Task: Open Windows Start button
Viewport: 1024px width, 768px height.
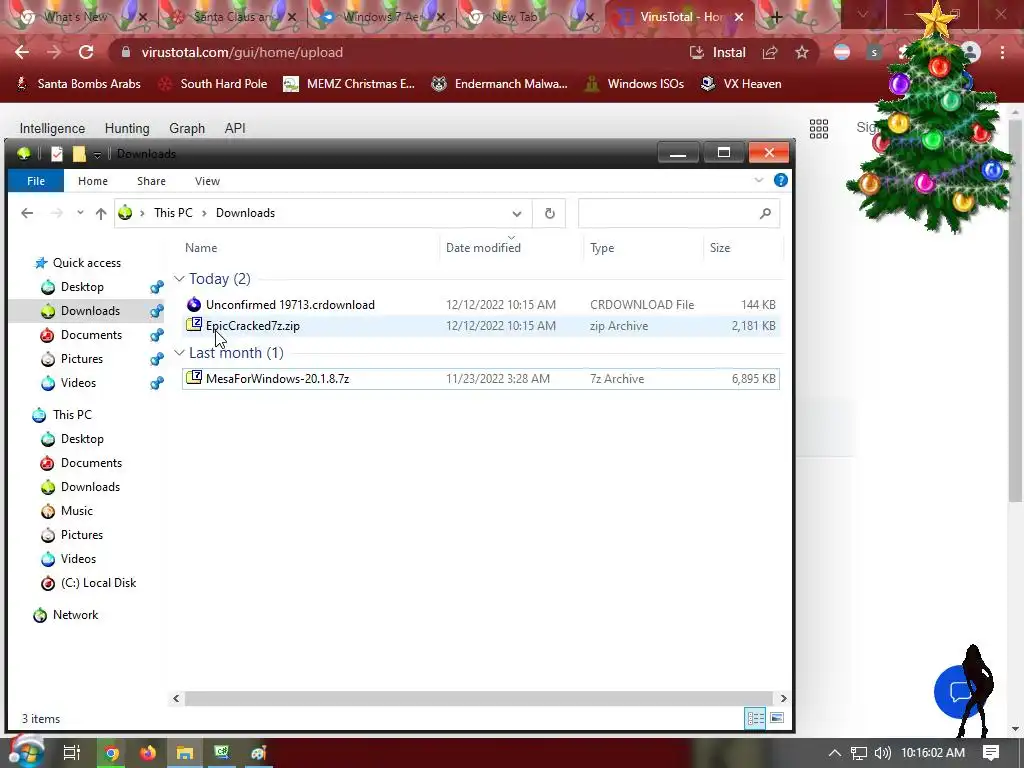Action: coord(25,752)
